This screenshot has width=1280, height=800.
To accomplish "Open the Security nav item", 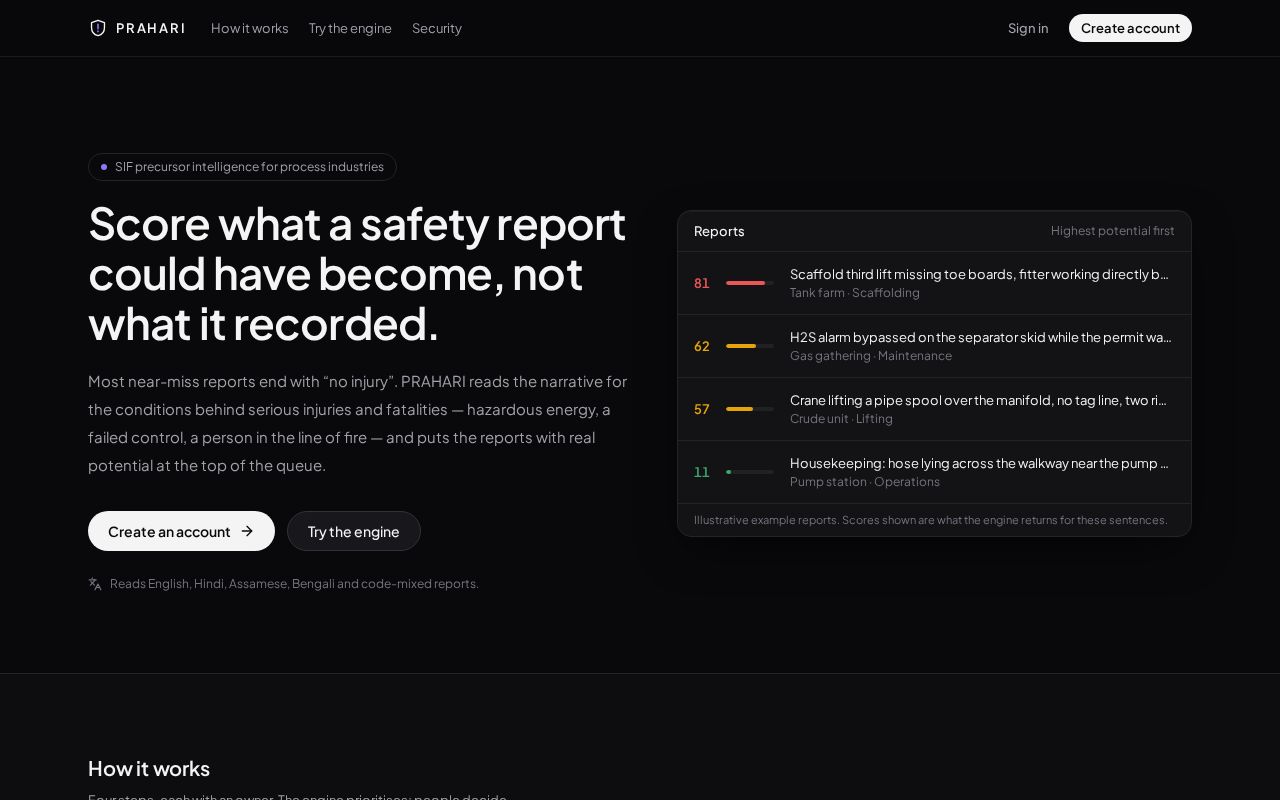I will coord(437,28).
